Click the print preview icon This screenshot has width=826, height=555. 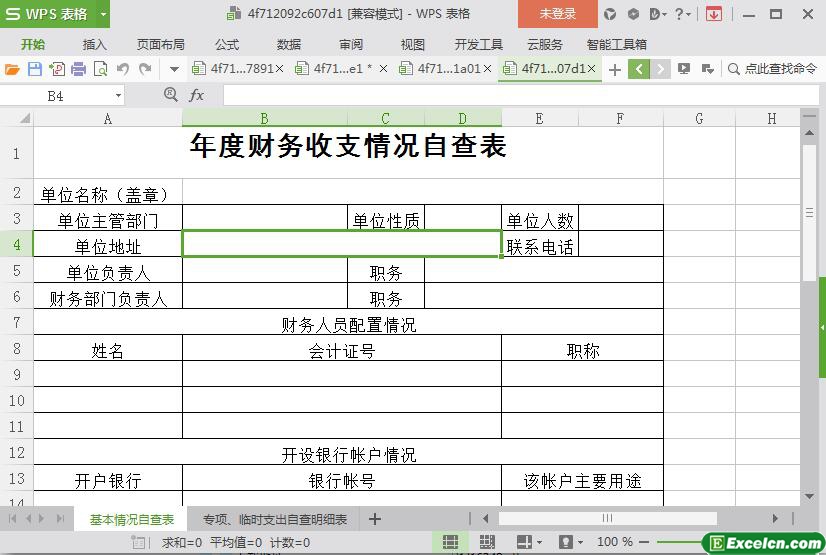(x=100, y=69)
